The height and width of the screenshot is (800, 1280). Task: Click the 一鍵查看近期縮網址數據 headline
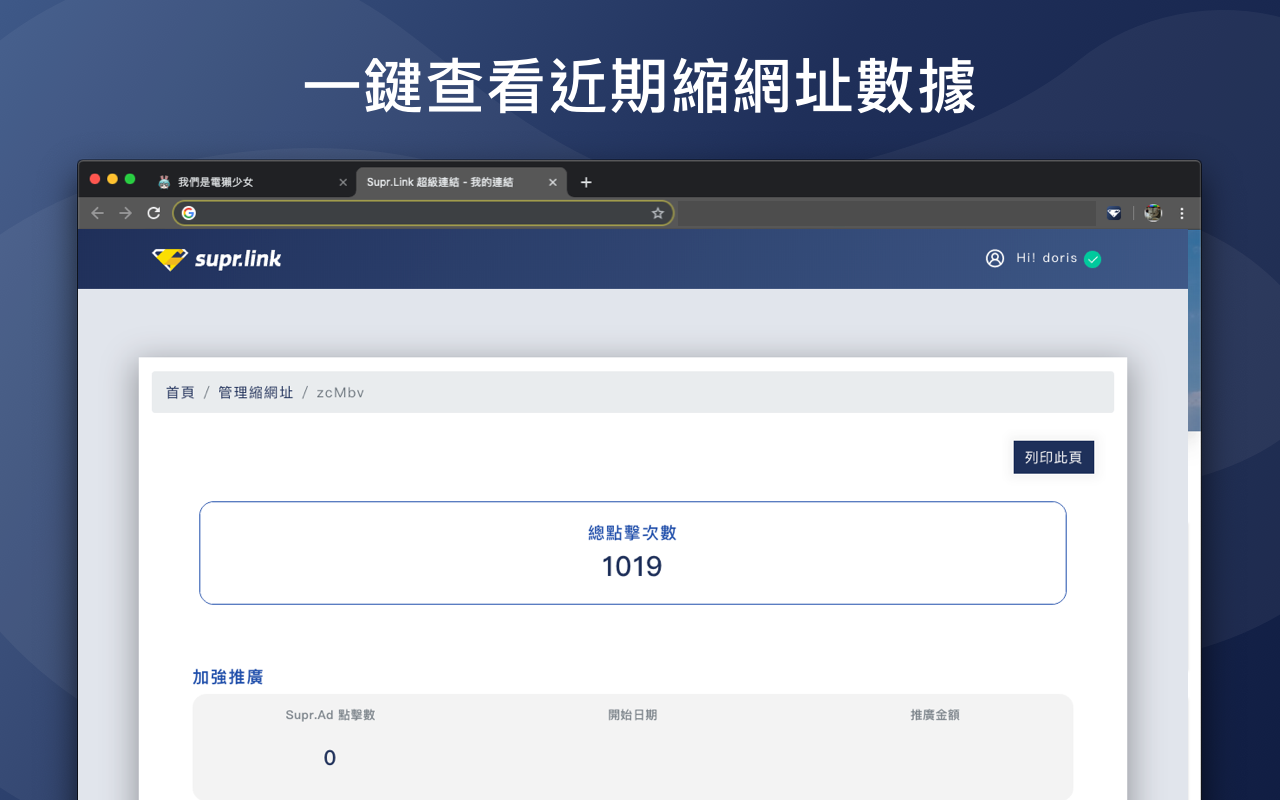(640, 87)
